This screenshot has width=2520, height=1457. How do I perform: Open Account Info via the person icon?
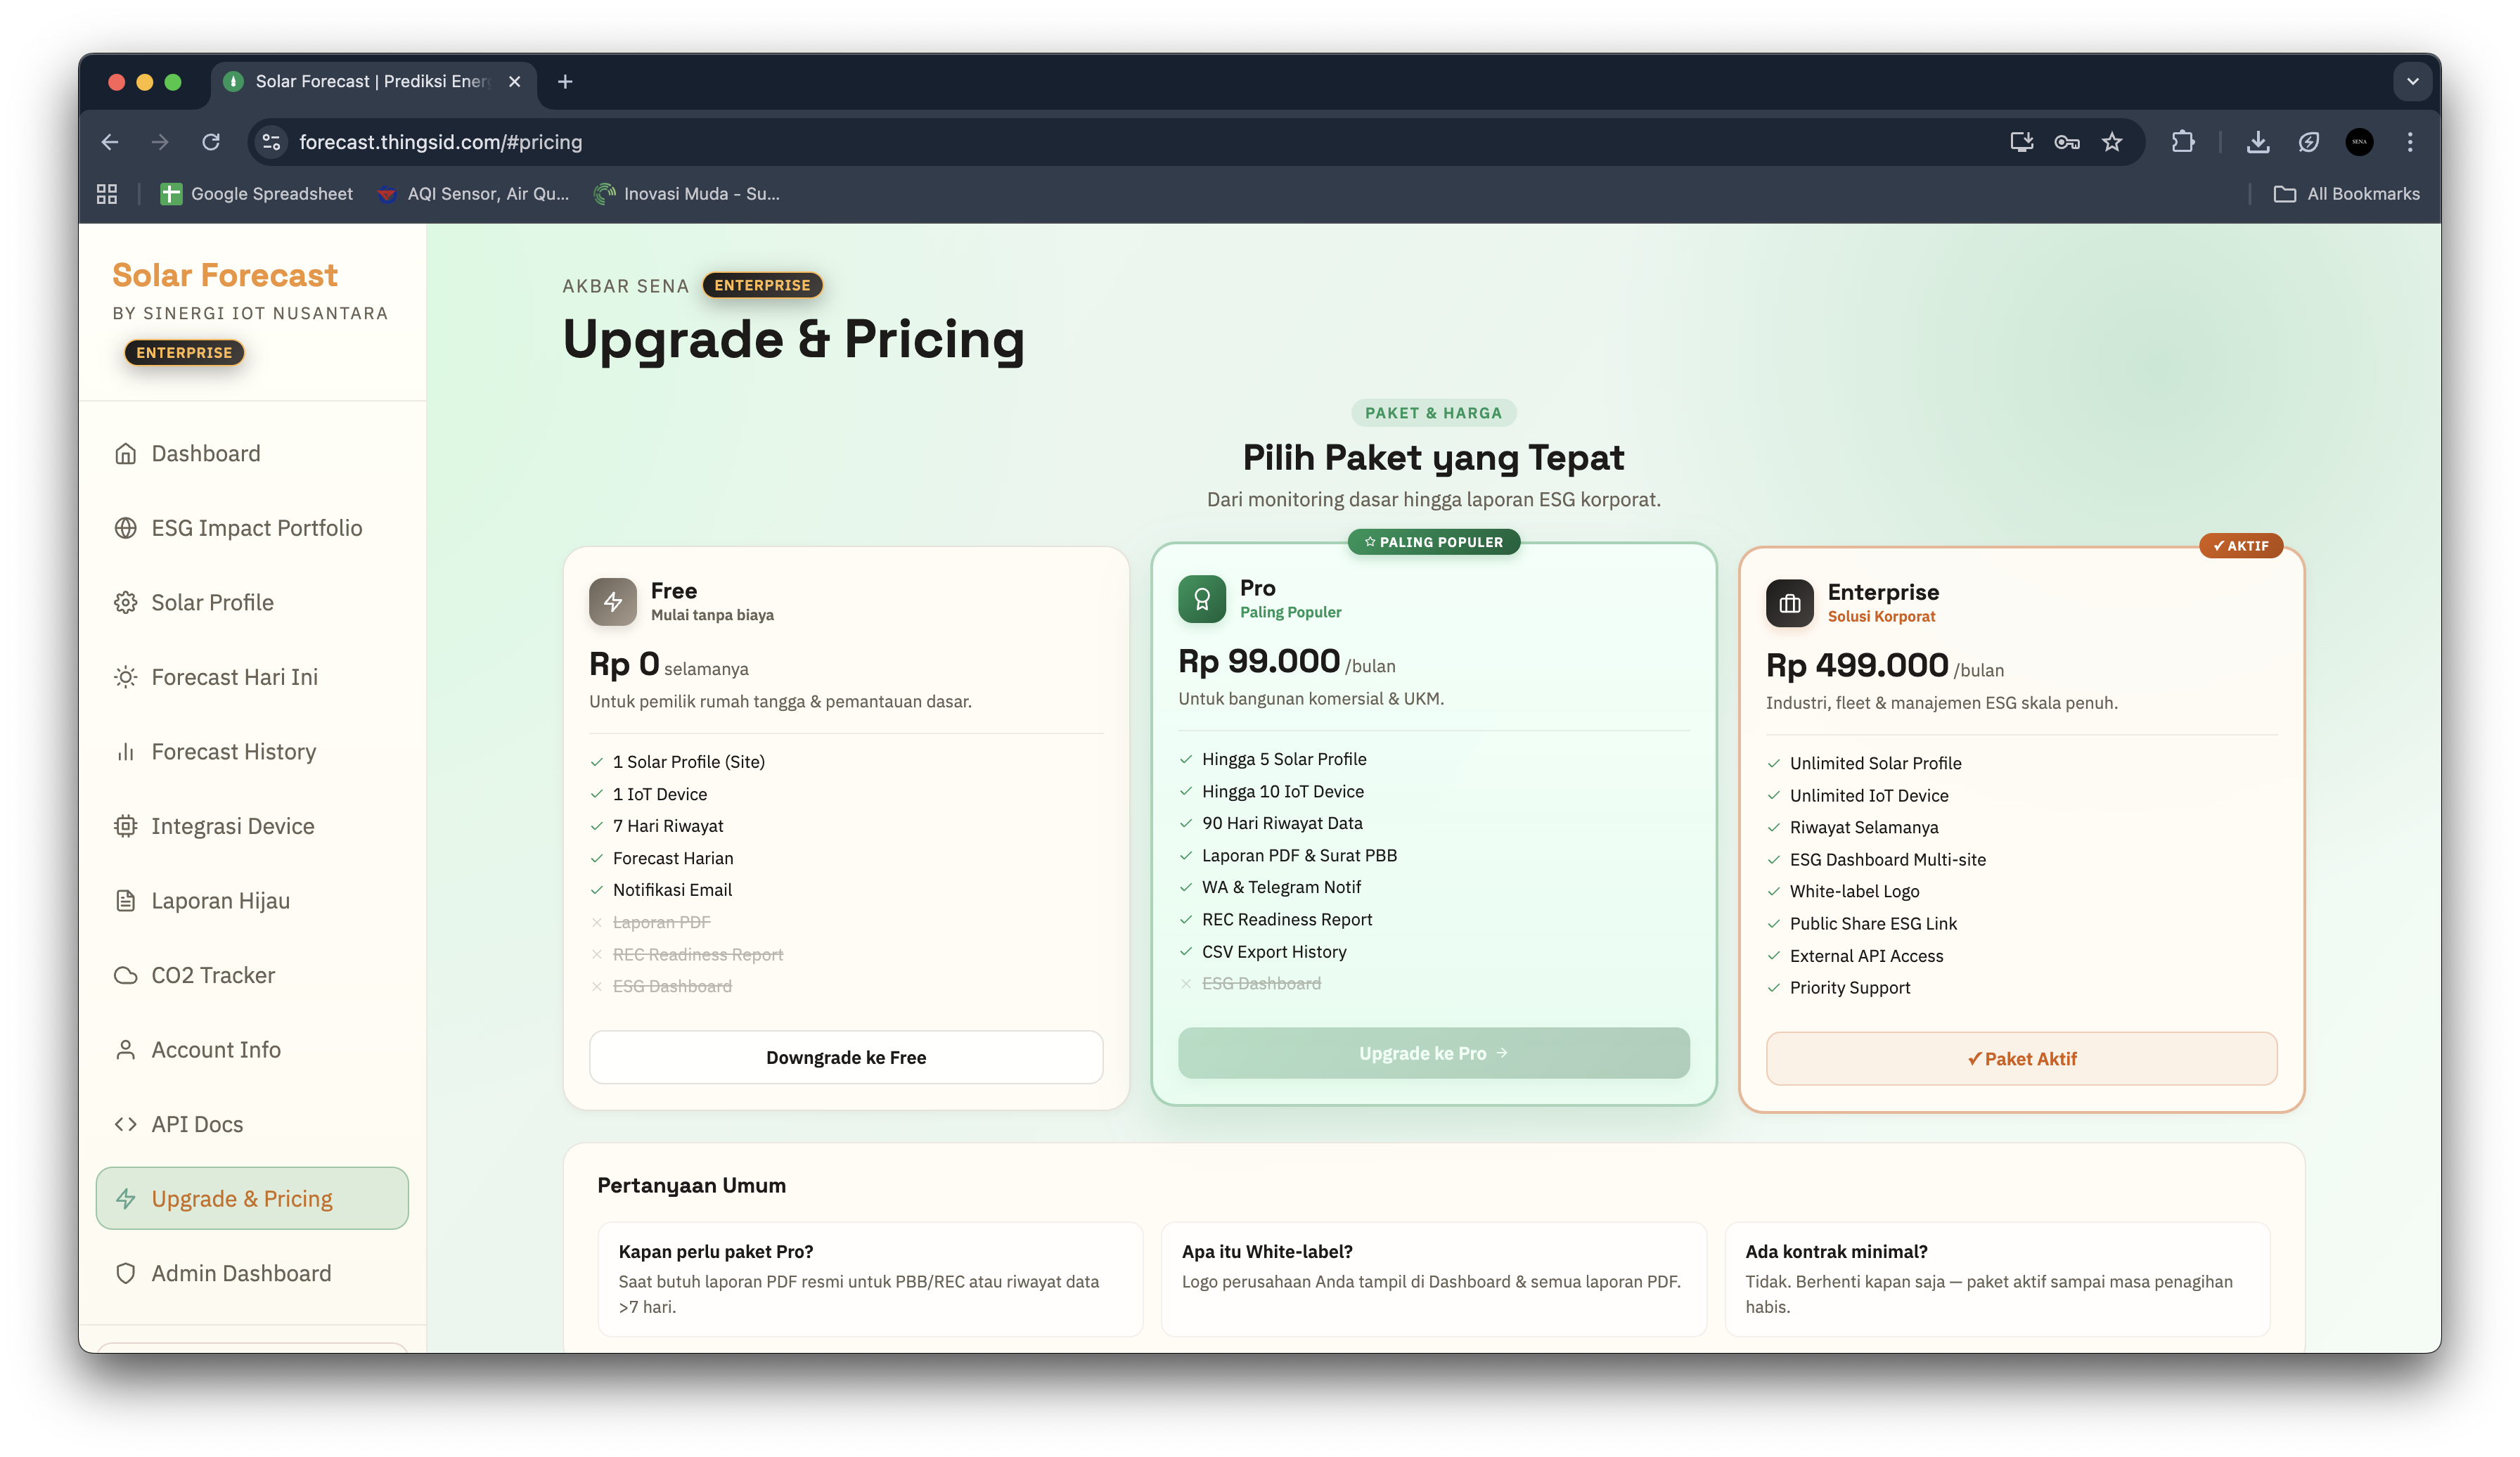pos(126,1049)
